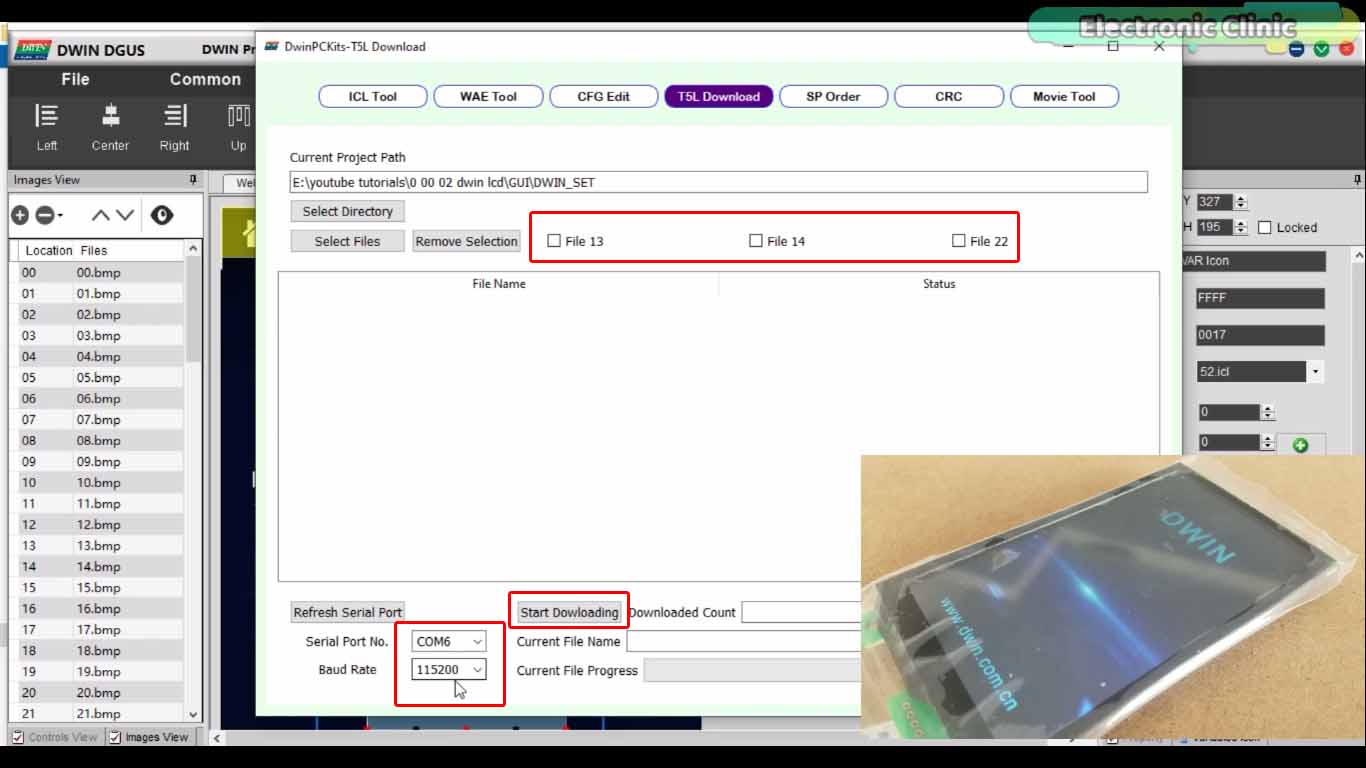Open the Common ribbon tab
Viewport: 1366px width, 768px height.
pyautogui.click(x=205, y=79)
